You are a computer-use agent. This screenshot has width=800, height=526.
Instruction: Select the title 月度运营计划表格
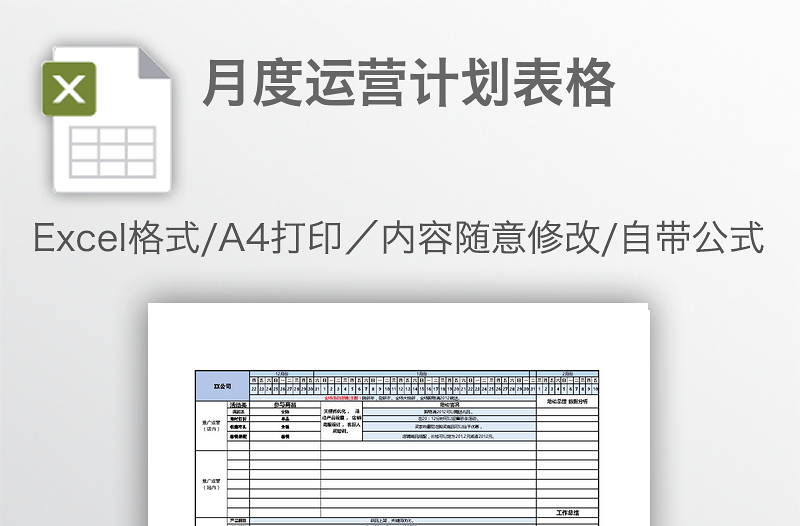pos(409,83)
